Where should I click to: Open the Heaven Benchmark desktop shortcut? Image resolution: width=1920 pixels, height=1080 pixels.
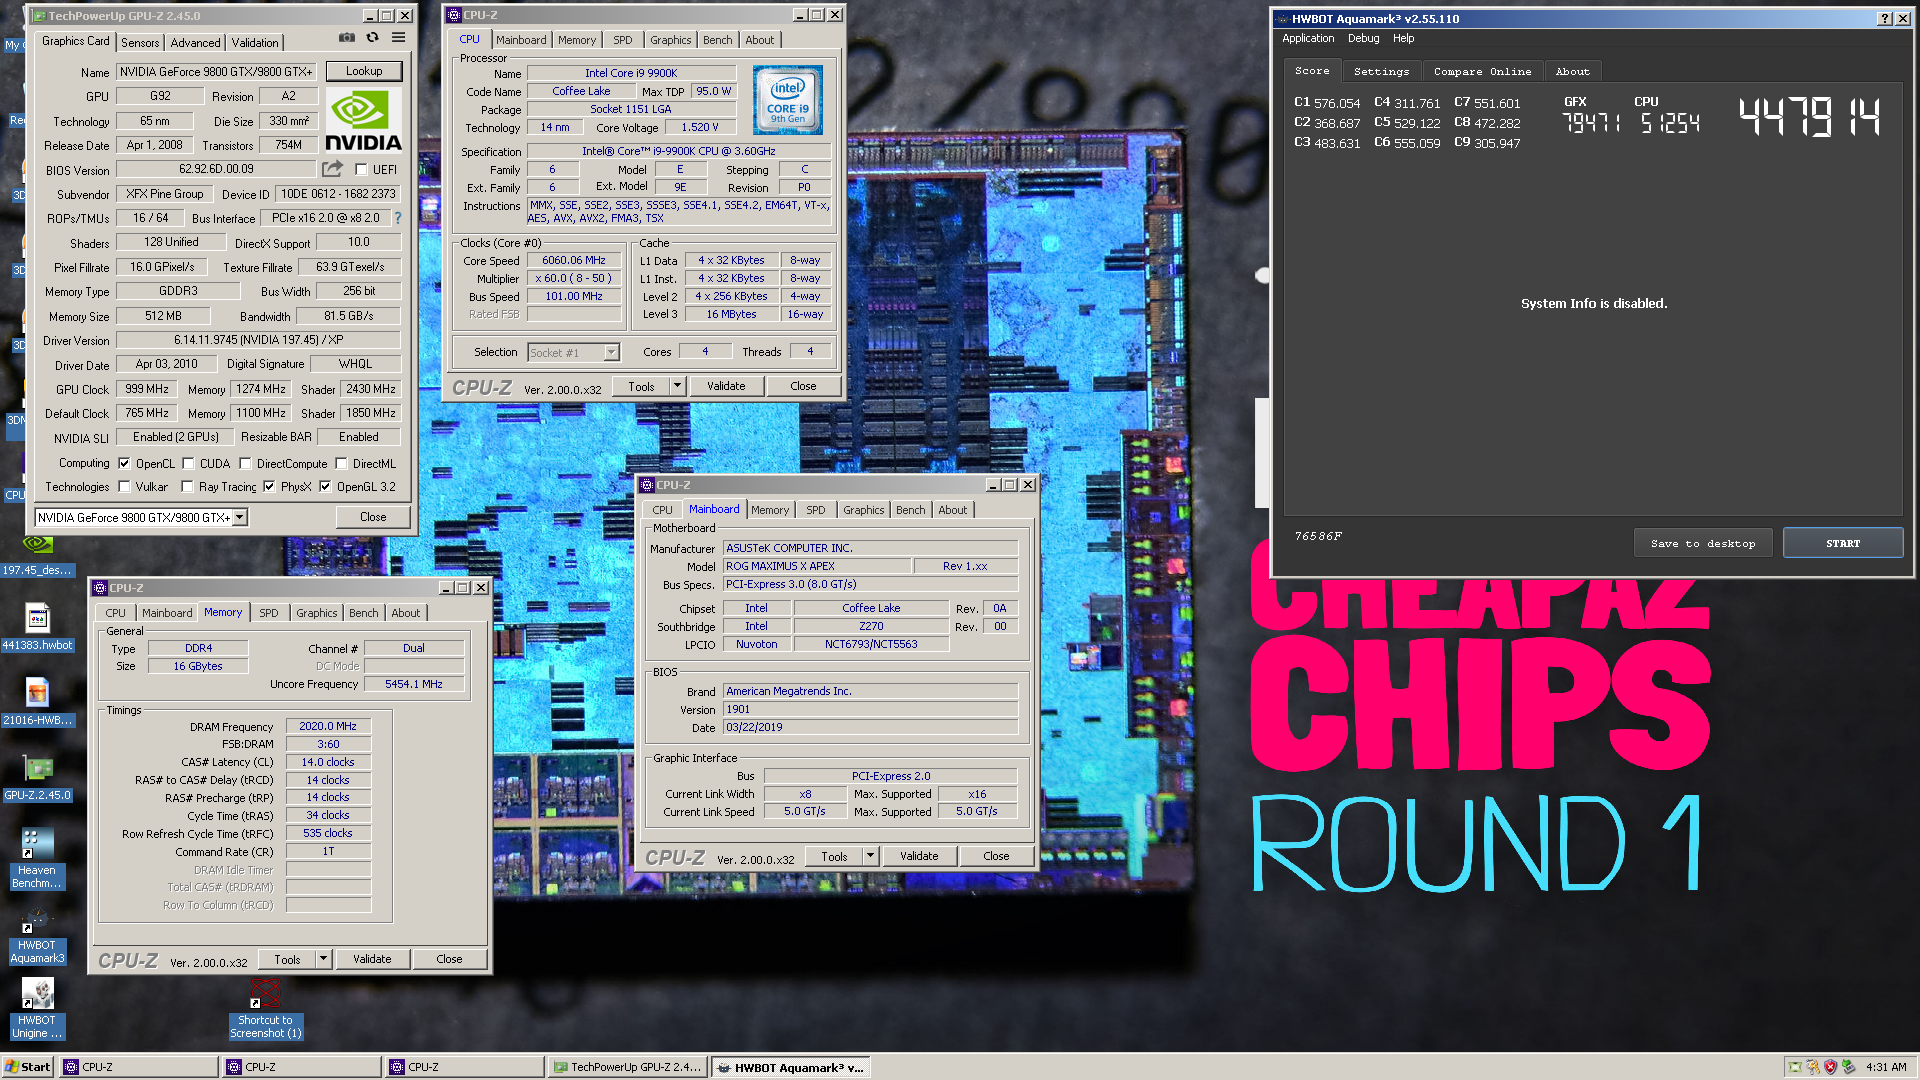(37, 859)
